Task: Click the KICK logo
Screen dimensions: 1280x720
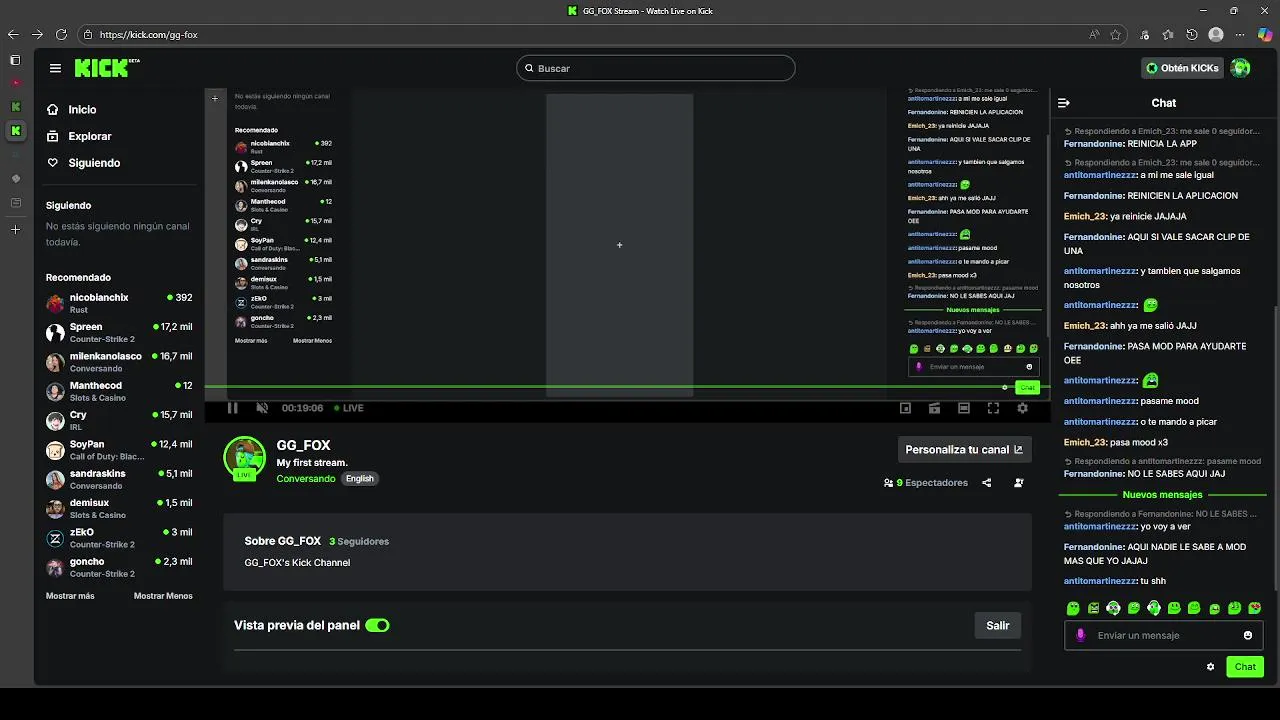Action: click(106, 68)
